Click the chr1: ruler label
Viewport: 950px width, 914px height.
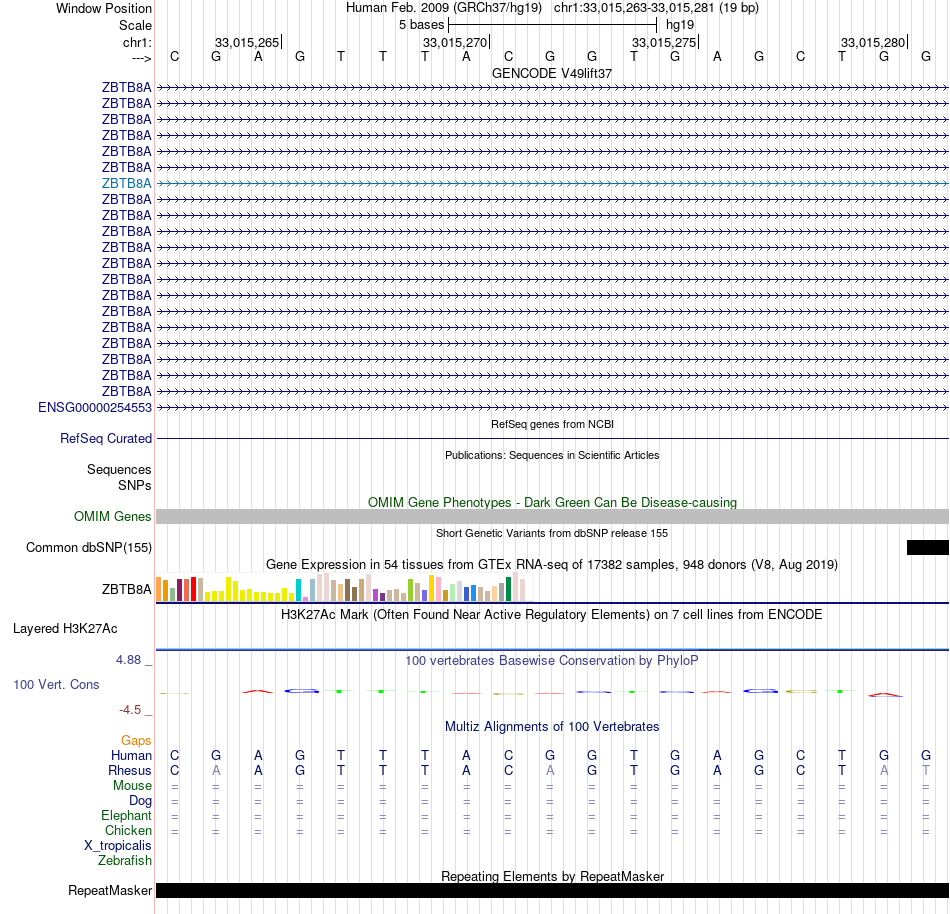[137, 42]
